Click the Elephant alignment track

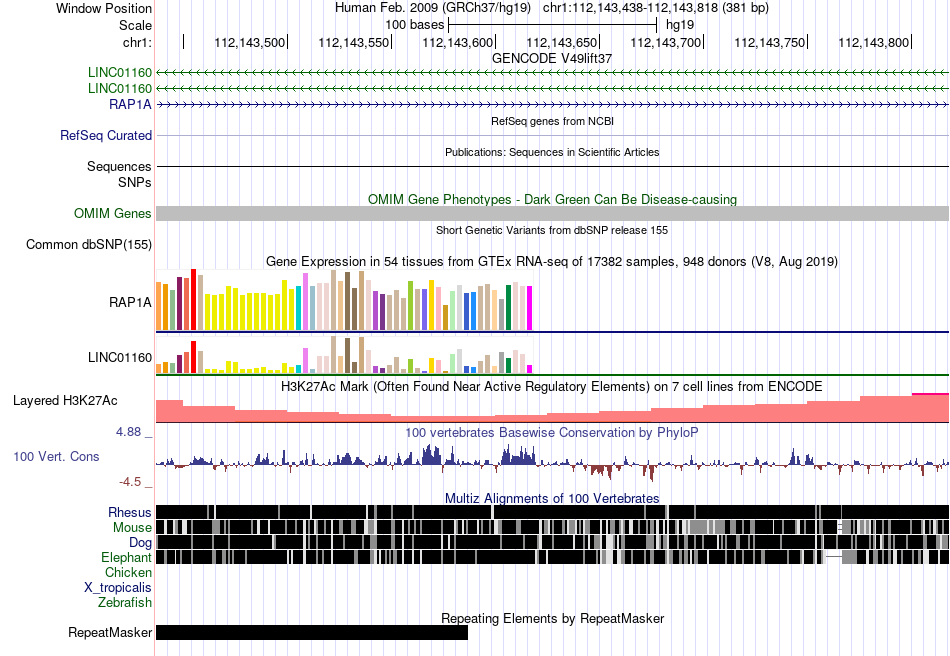click(x=552, y=557)
